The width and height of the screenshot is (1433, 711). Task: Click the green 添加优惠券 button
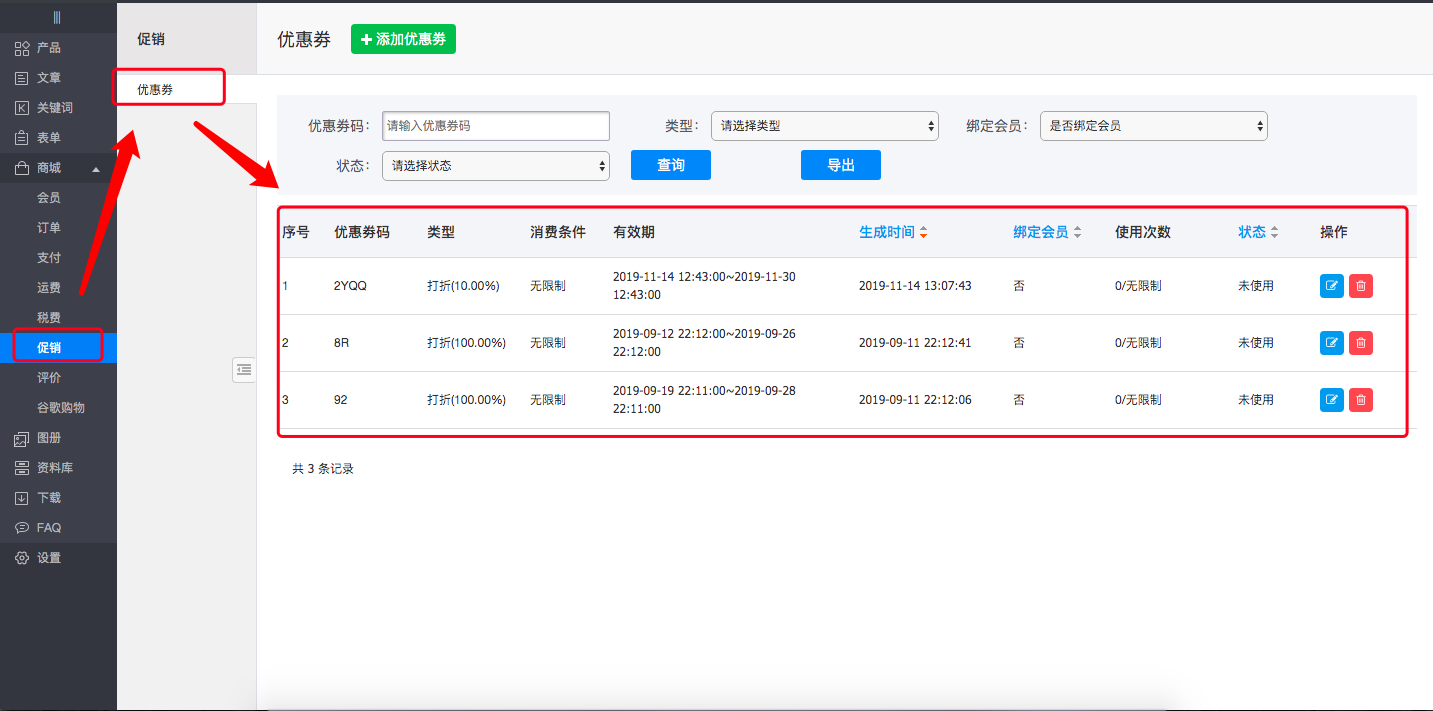tap(403, 39)
